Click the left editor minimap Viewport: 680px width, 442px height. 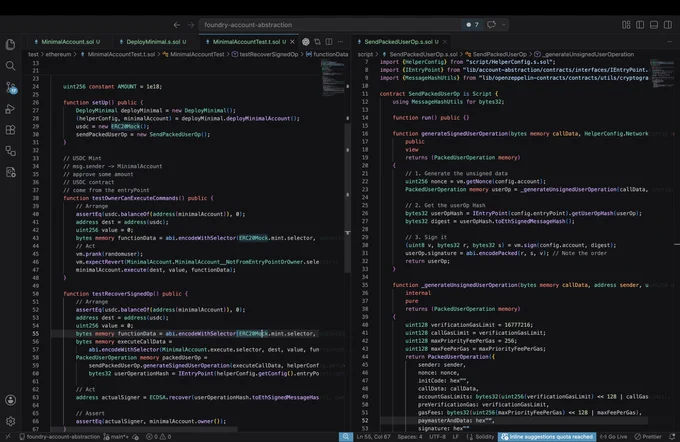pos(333,77)
